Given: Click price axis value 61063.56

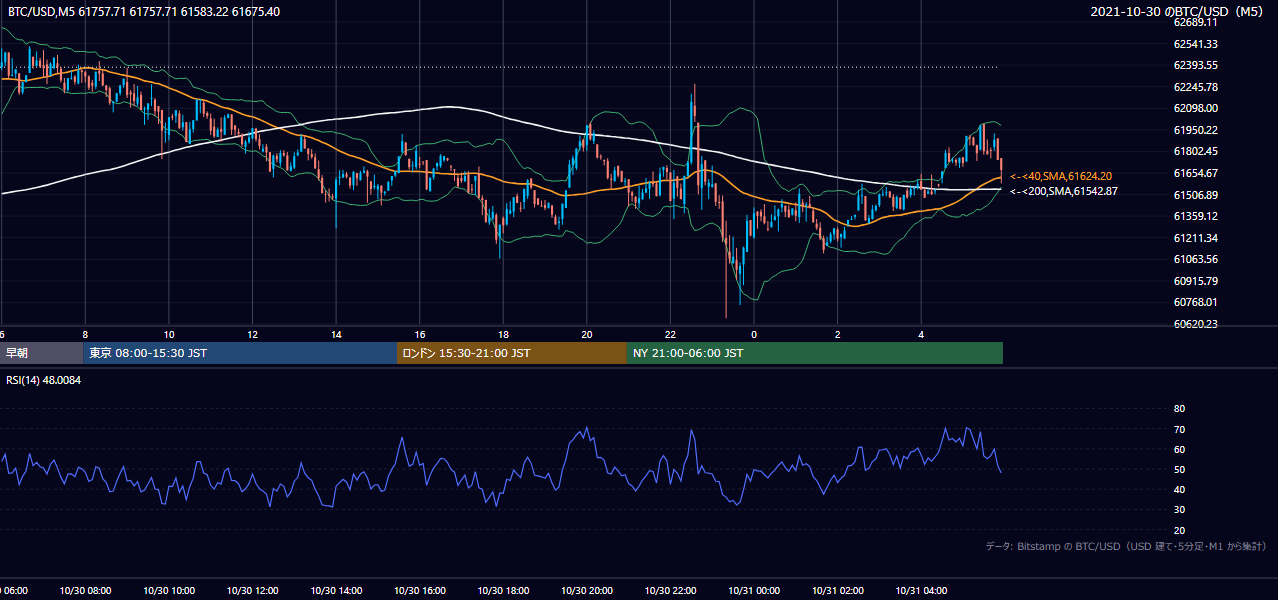Looking at the screenshot, I should click(x=1196, y=259).
